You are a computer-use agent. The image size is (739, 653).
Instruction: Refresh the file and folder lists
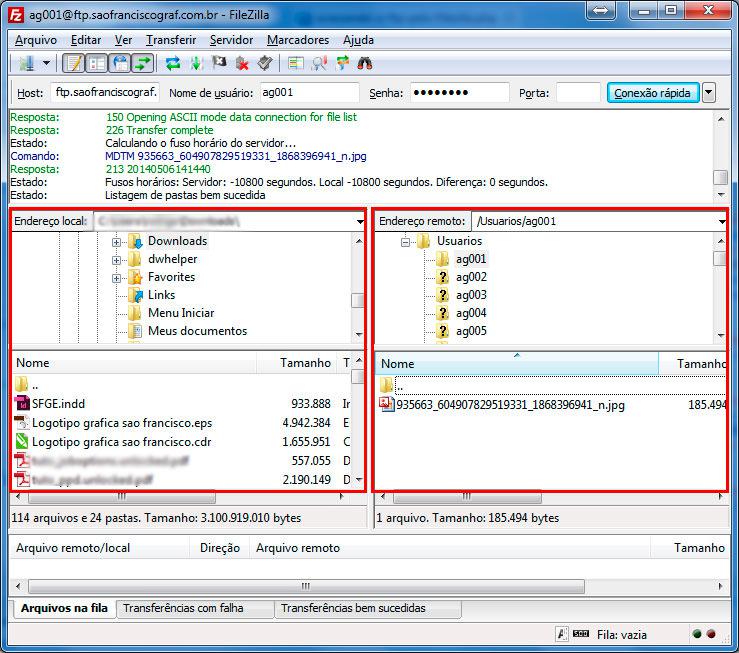[173, 63]
